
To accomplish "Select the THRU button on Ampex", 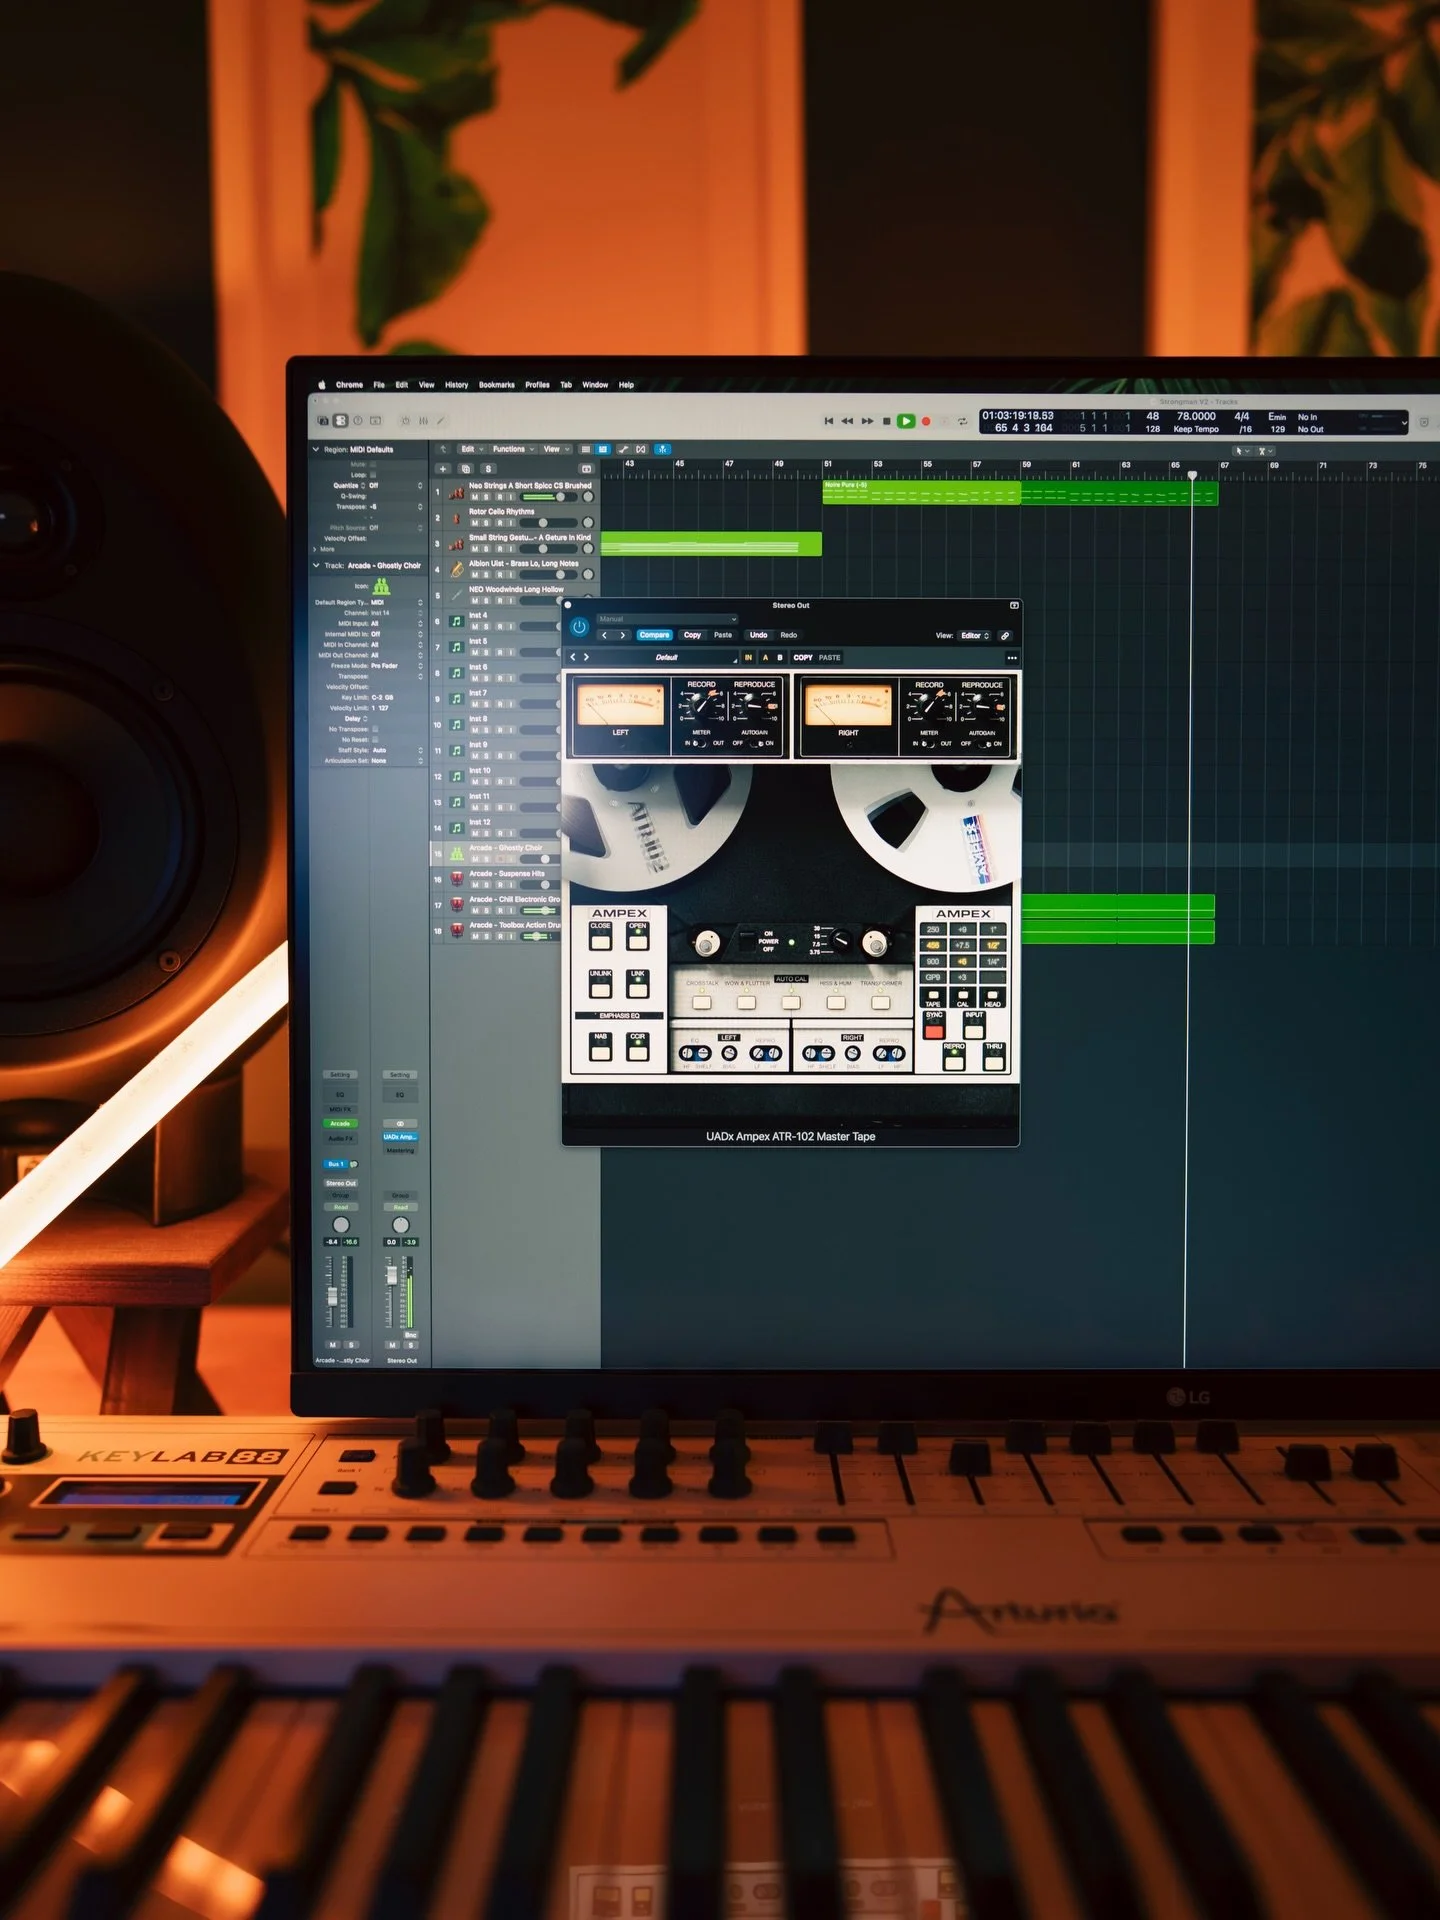I will click(994, 1057).
